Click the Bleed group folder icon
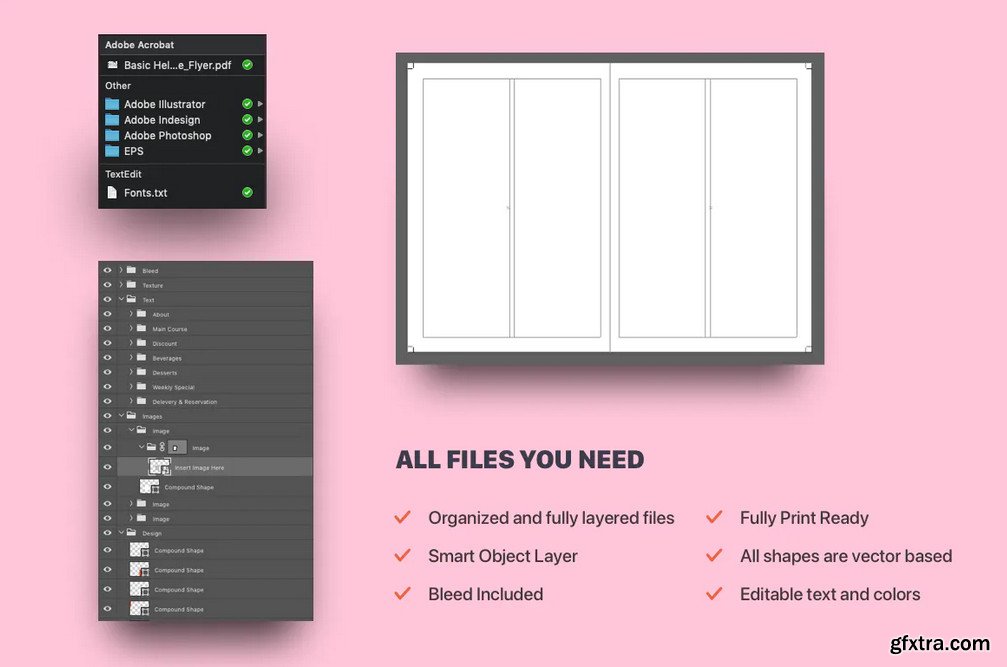This screenshot has height=667, width=1007. 131,271
